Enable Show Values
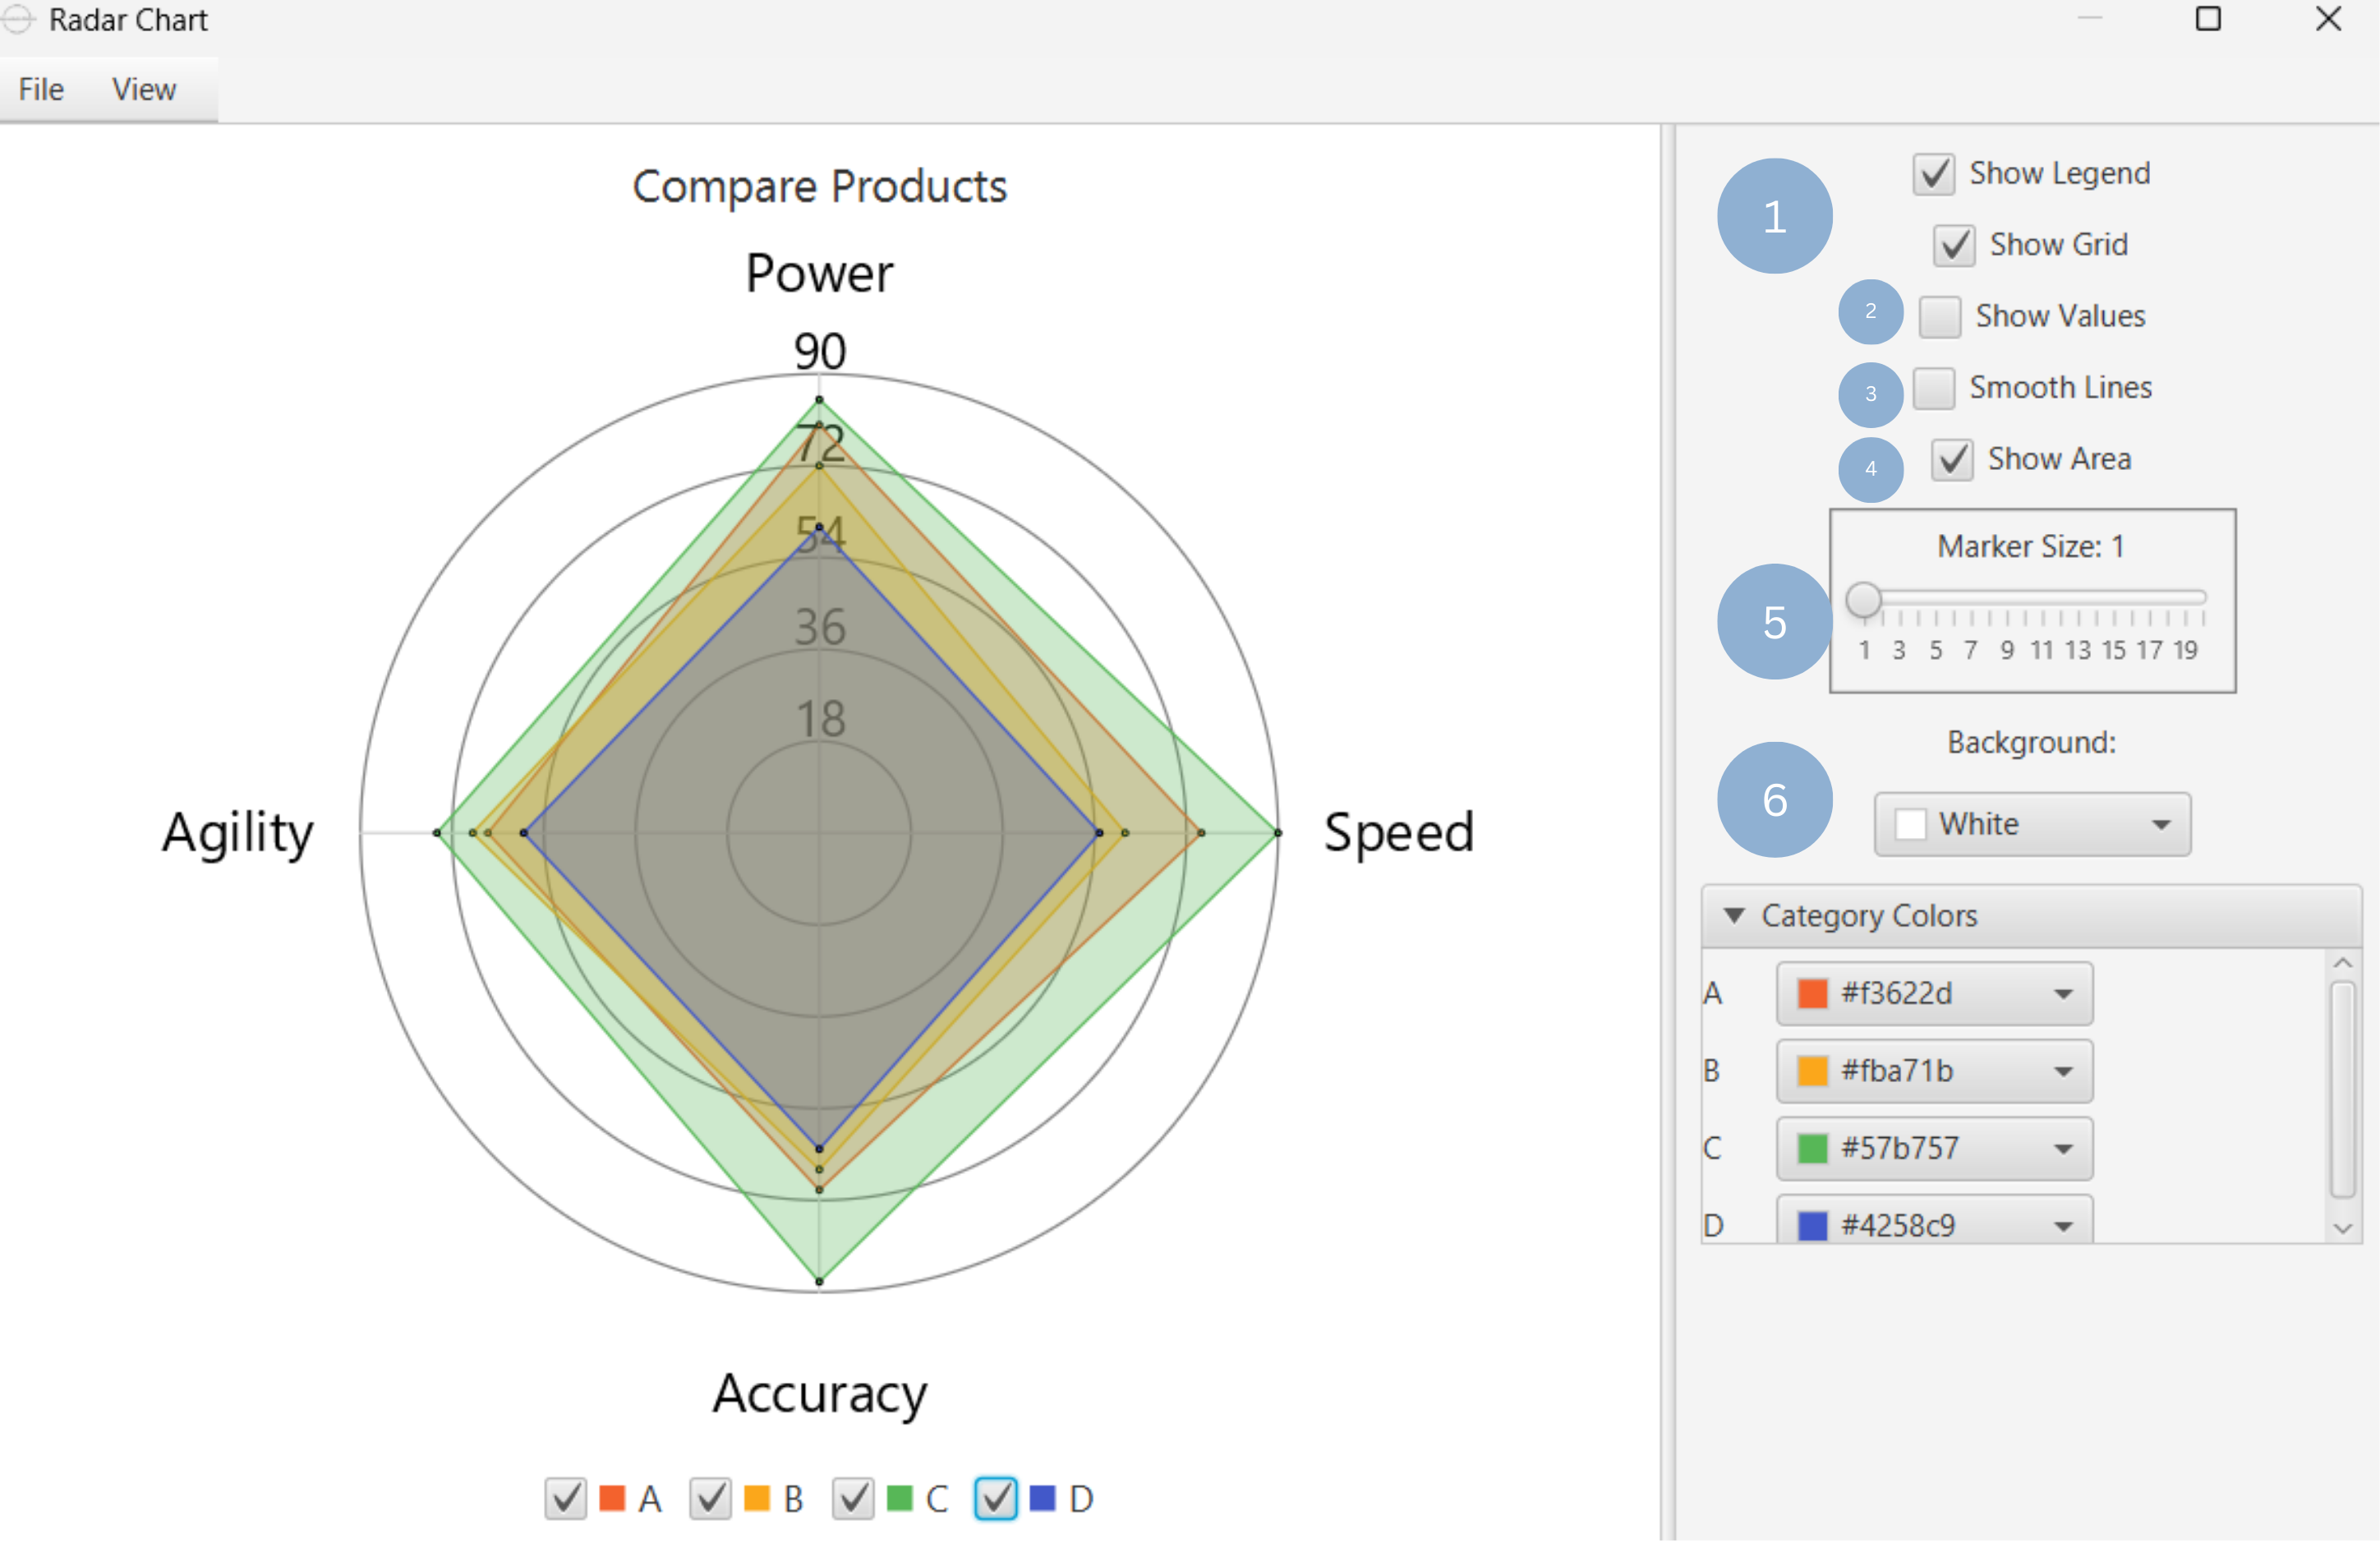Screen dimensions: 2380x1543 1941,317
